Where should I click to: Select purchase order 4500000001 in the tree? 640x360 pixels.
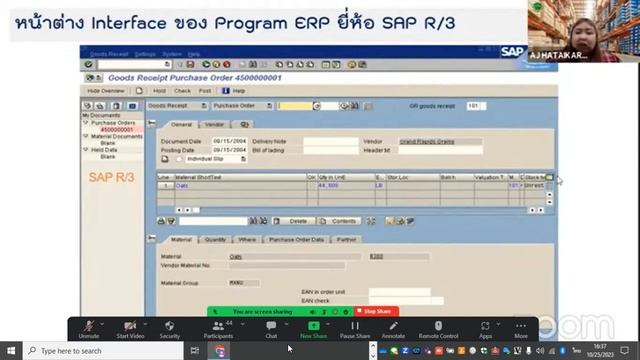click(117, 129)
